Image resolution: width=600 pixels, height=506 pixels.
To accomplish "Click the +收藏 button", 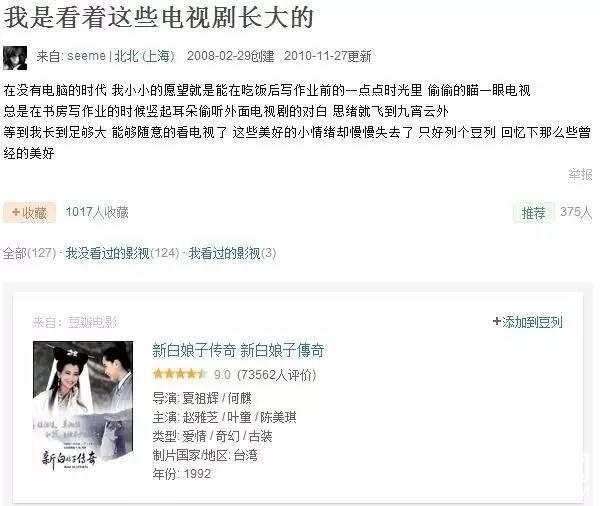I will click(x=29, y=212).
